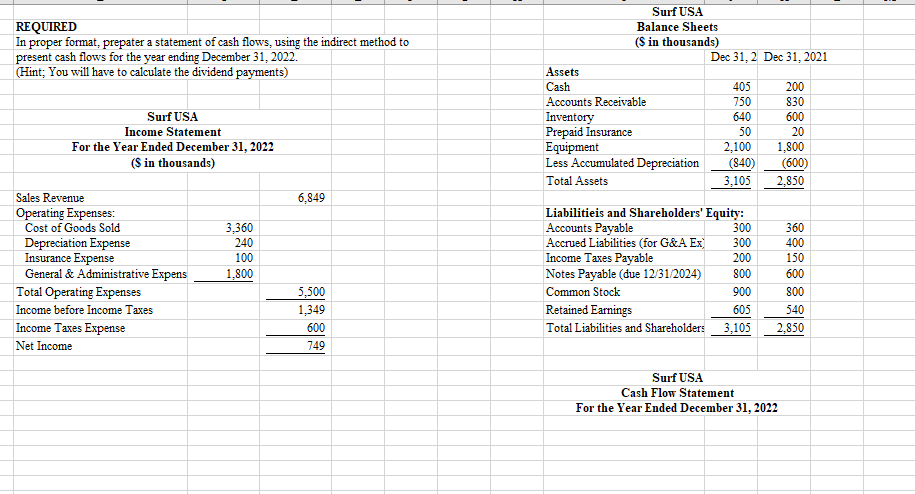Click the Accounts Receivable label
This screenshot has height=494, width=915.
point(596,103)
